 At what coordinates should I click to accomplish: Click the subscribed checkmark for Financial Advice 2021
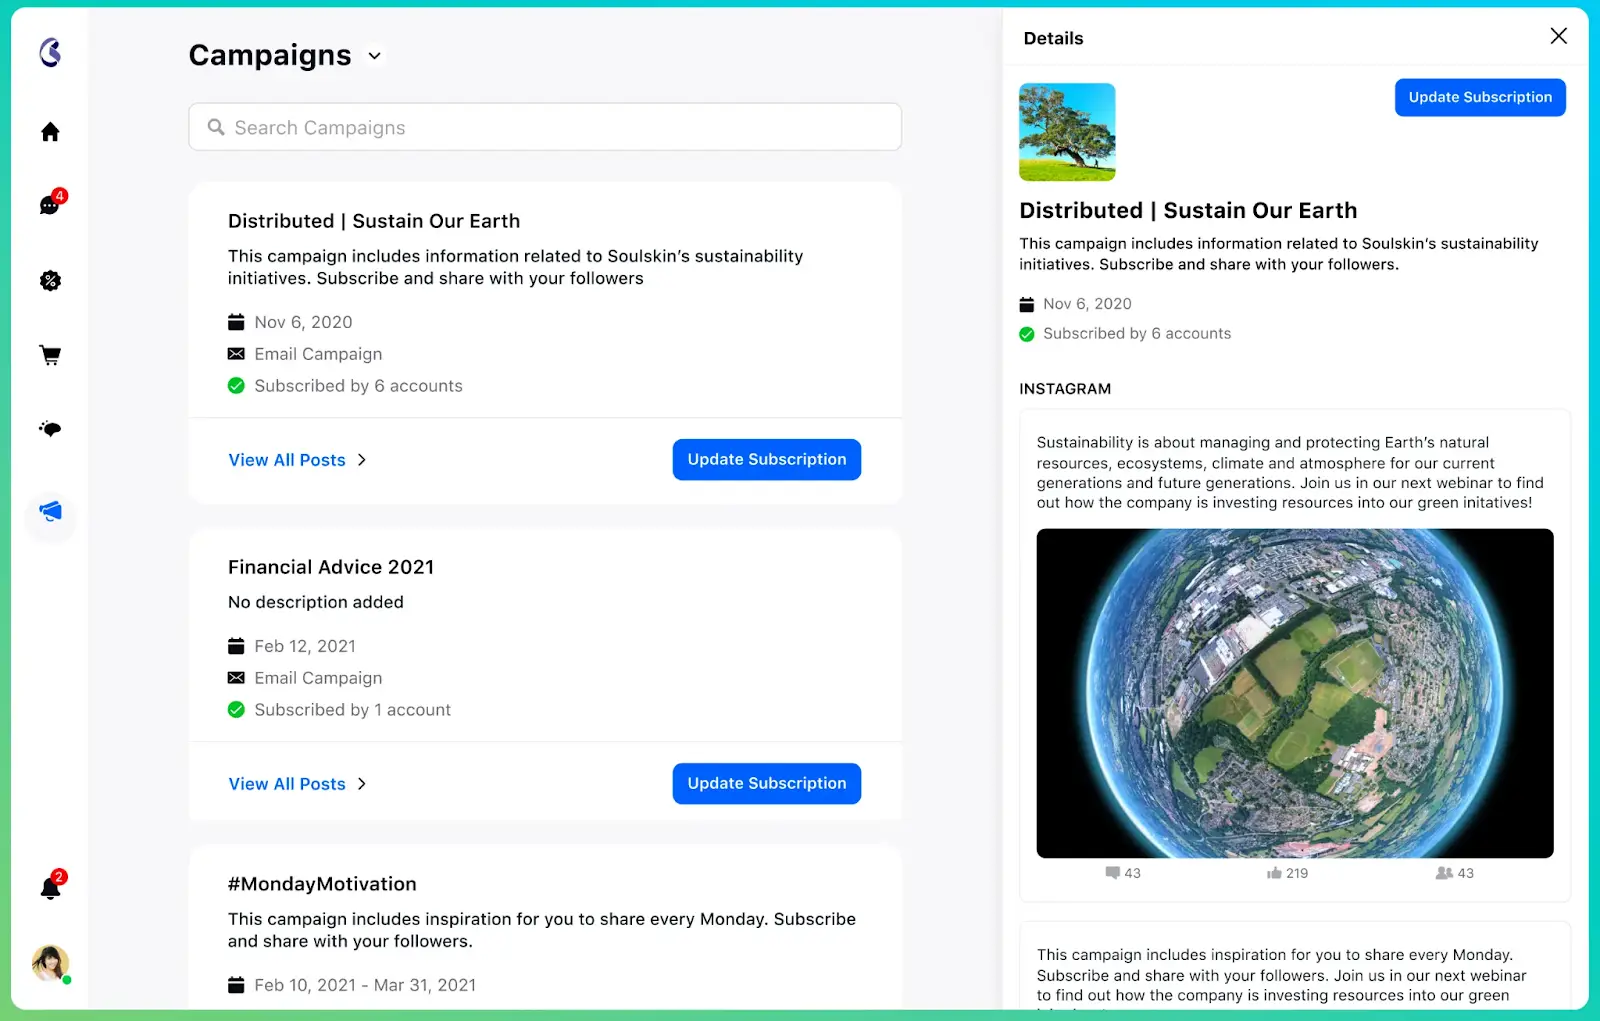point(236,709)
